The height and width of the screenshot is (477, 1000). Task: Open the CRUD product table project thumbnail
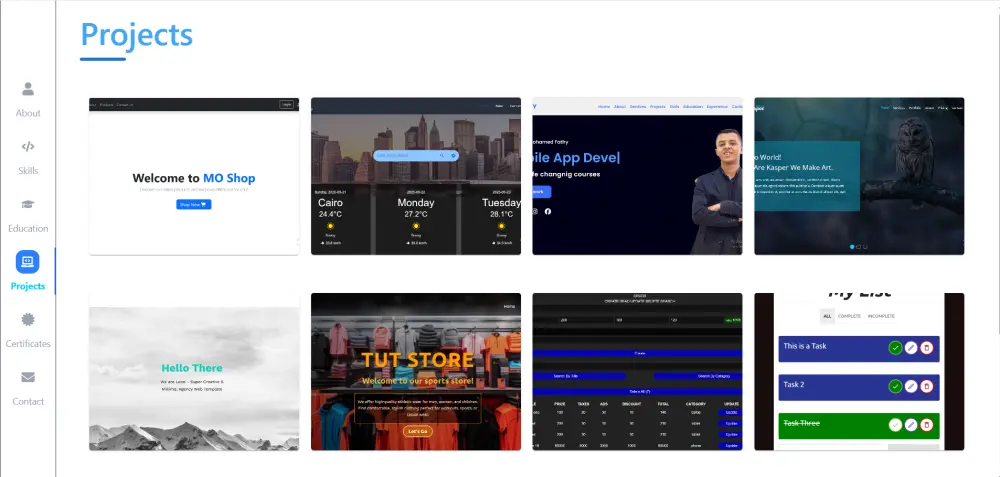tap(638, 372)
